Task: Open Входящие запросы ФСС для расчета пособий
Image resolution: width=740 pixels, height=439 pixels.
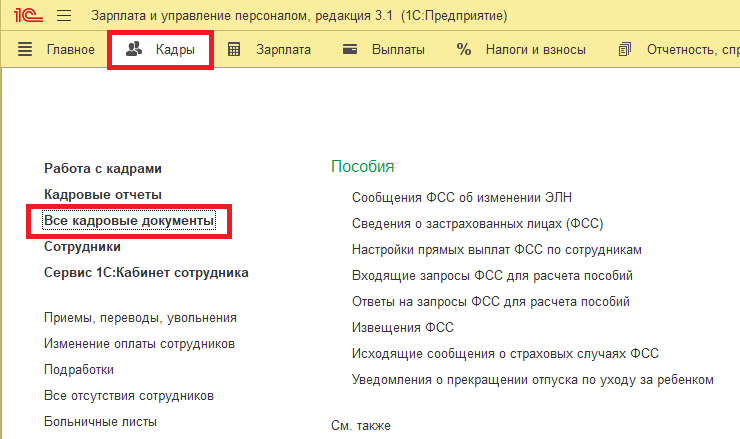Action: coord(492,275)
